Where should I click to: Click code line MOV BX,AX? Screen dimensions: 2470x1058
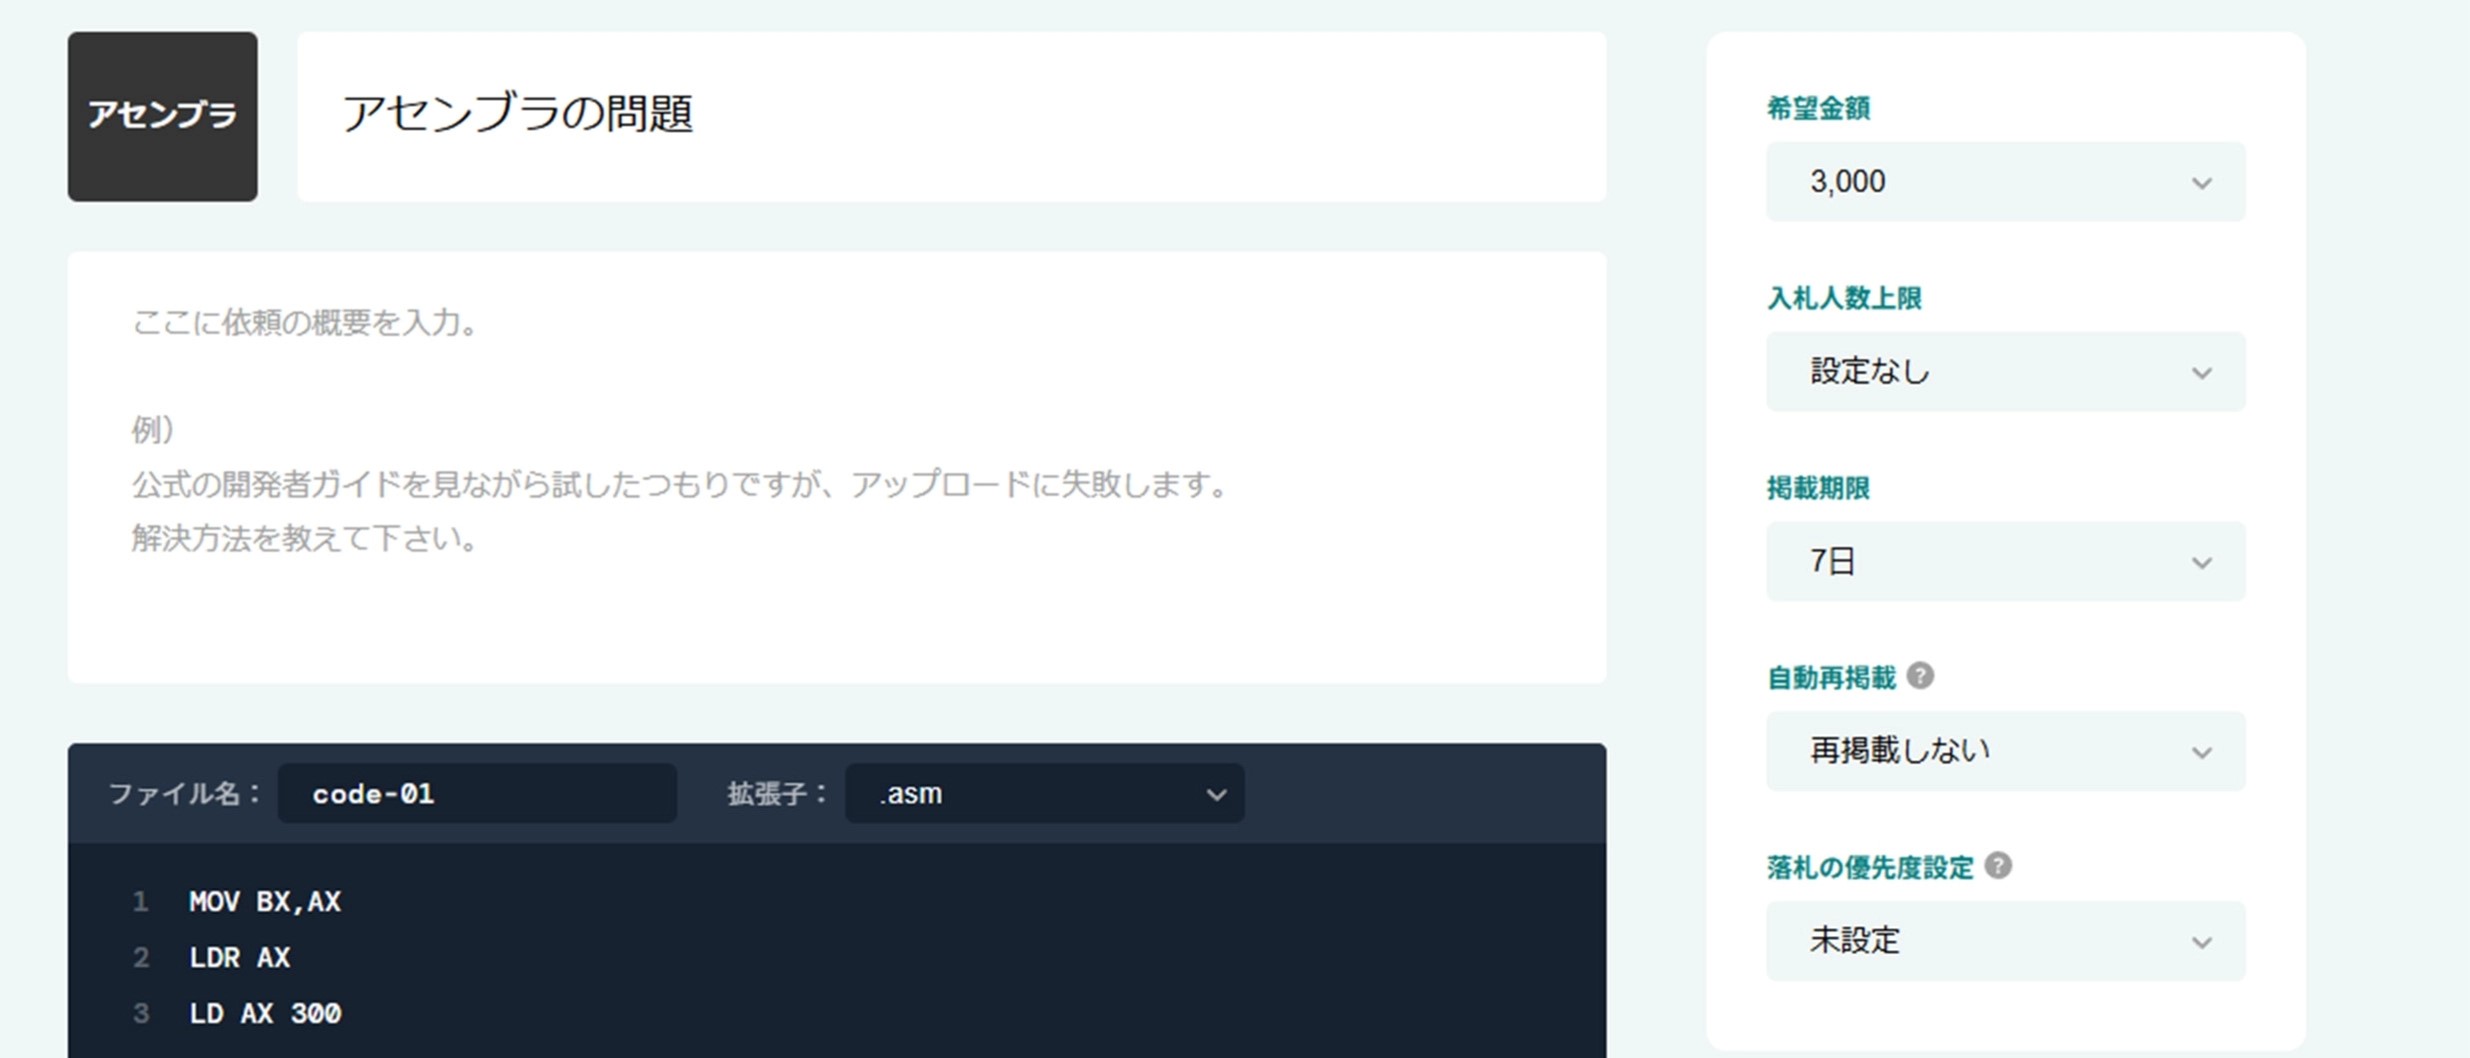pyautogui.click(x=265, y=902)
